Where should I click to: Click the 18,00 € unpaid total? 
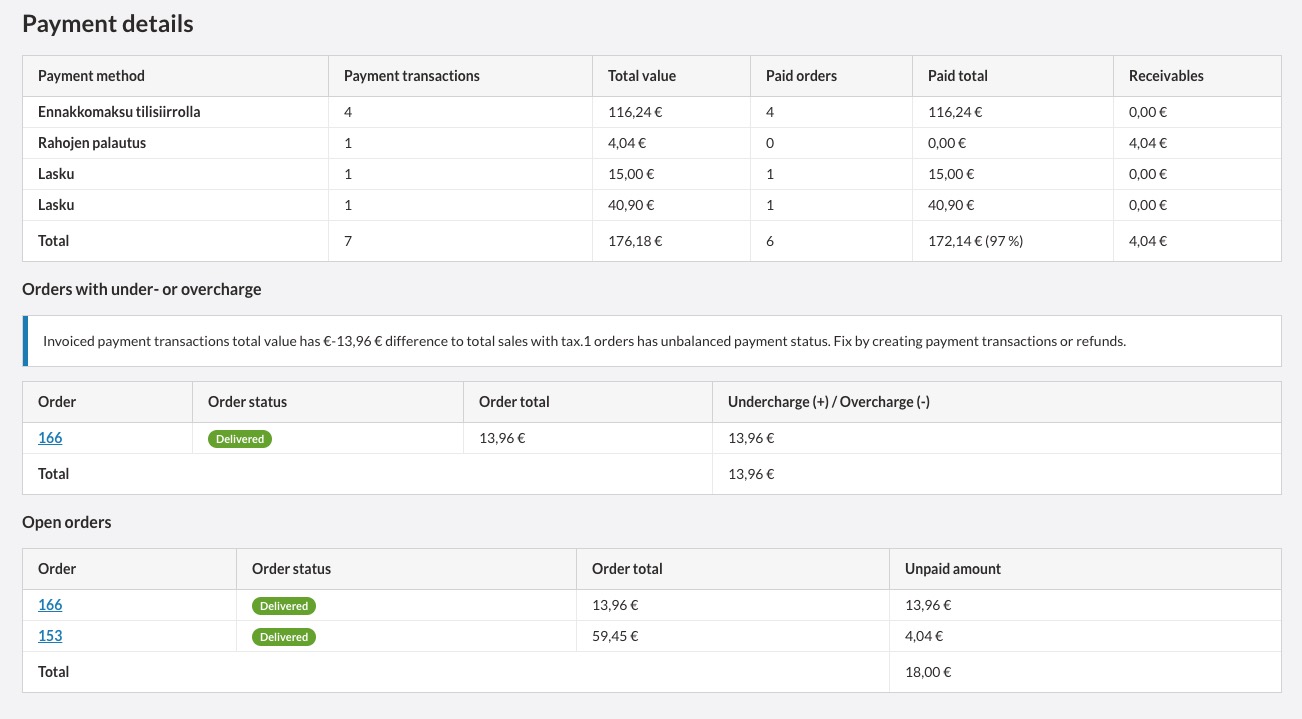[928, 672]
